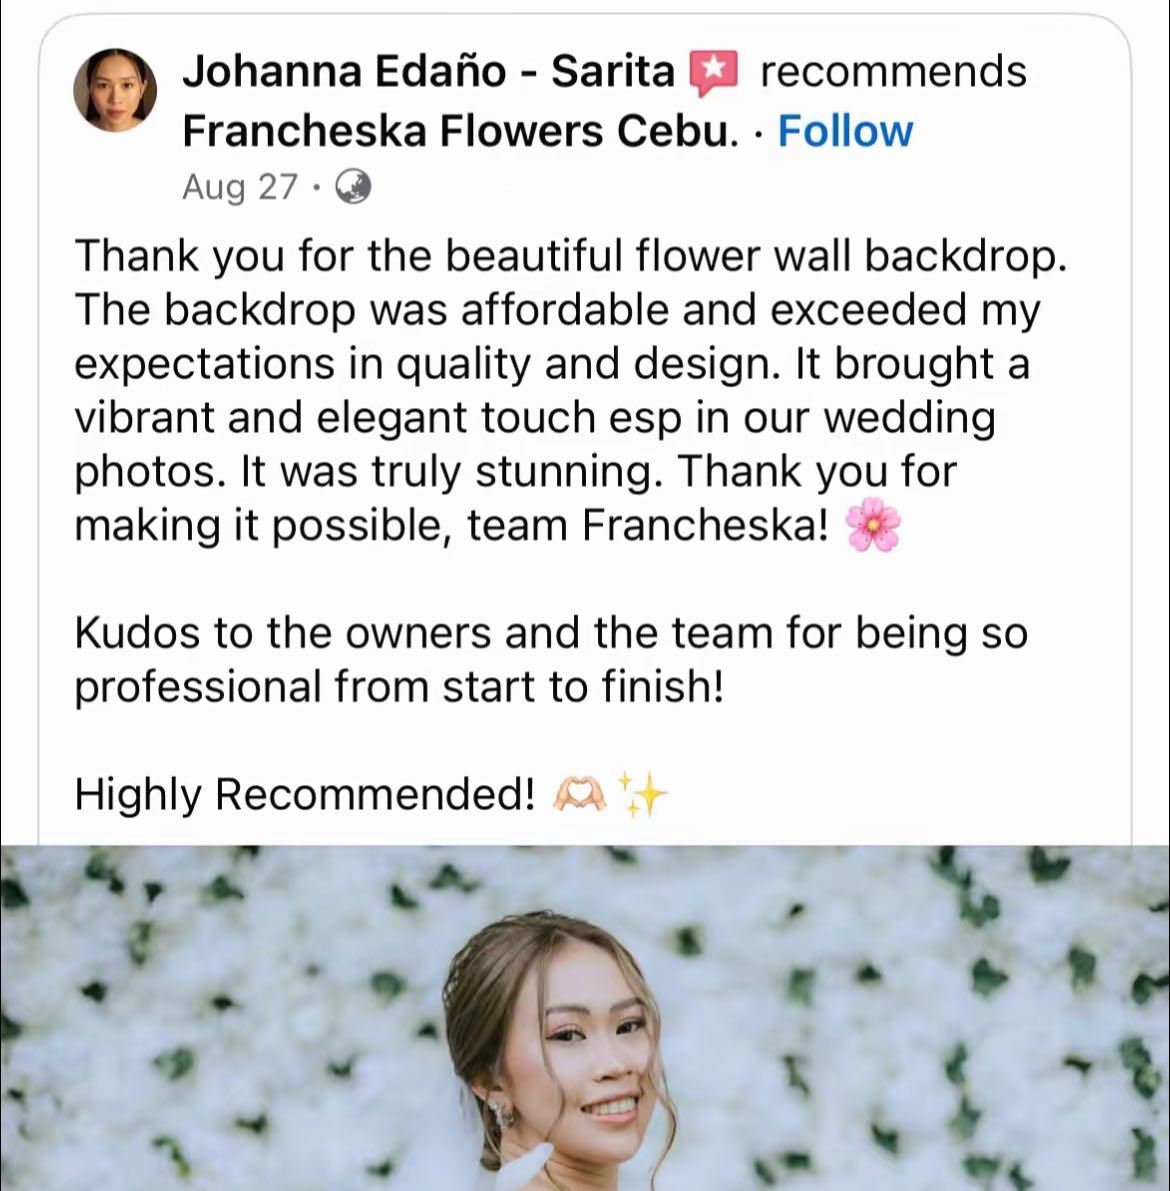Screen dimensions: 1170x1191
Task: Click the cherry blossom emoji
Action: pos(873,526)
